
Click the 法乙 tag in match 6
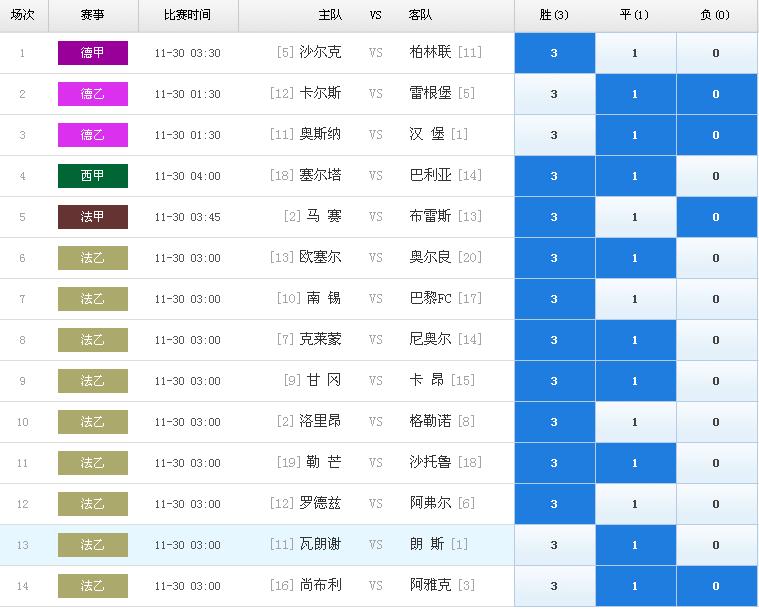93,258
